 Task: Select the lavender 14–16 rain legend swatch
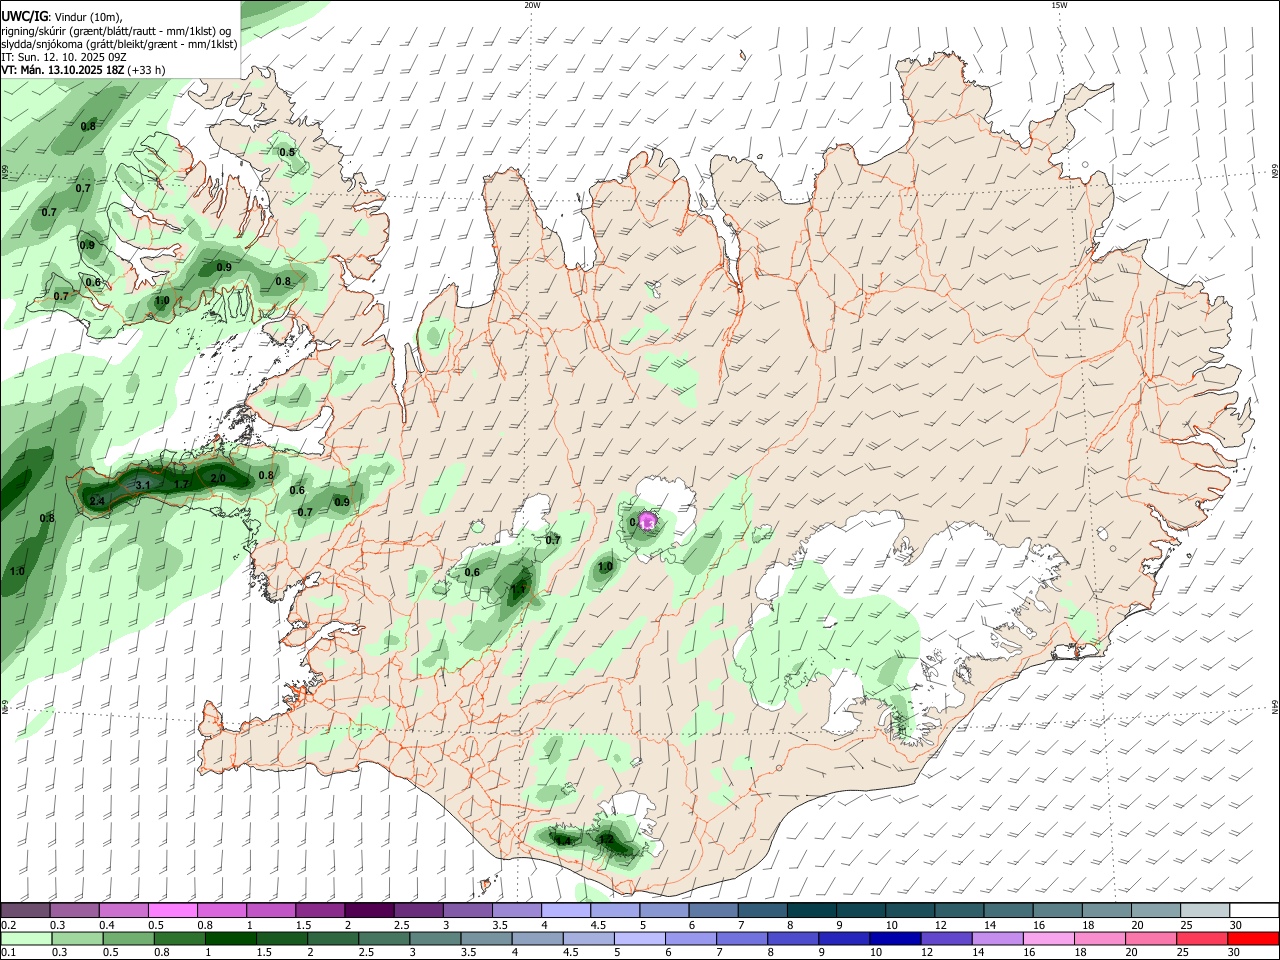[996, 938]
